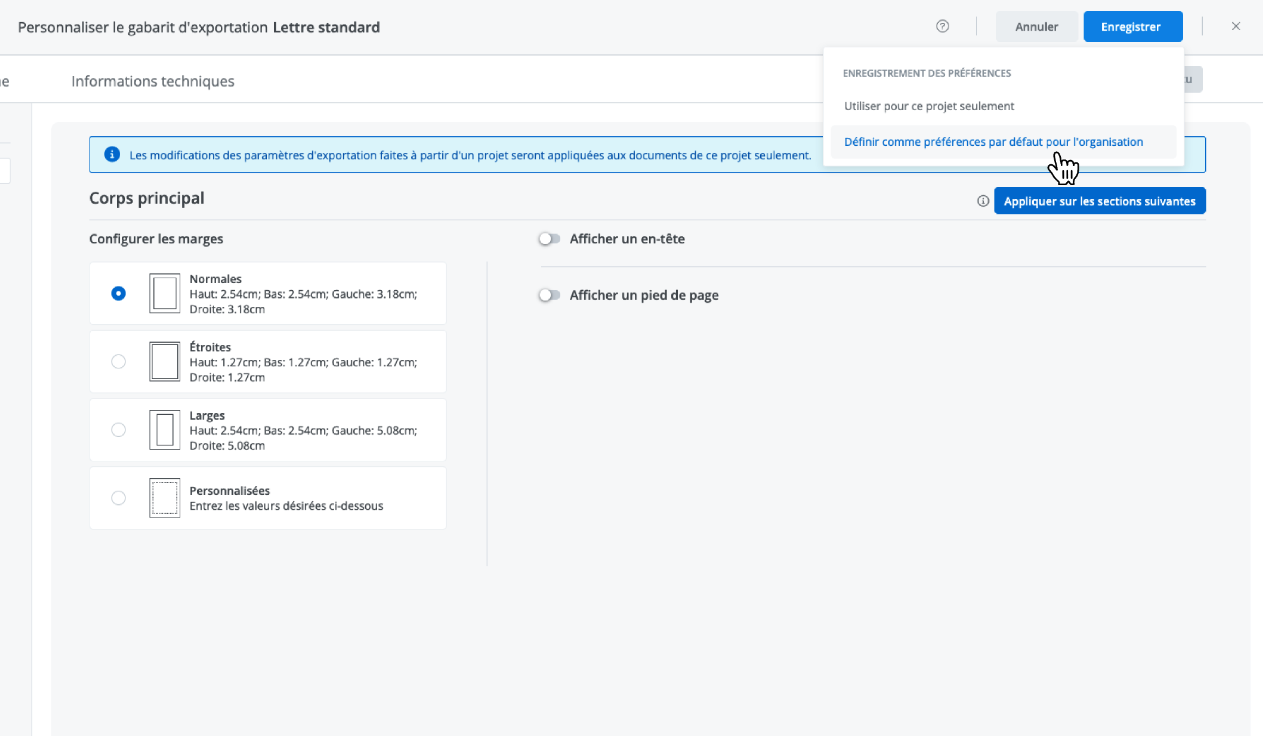This screenshot has width=1263, height=736.
Task: Click the Larges margin page icon
Action: pos(164,430)
